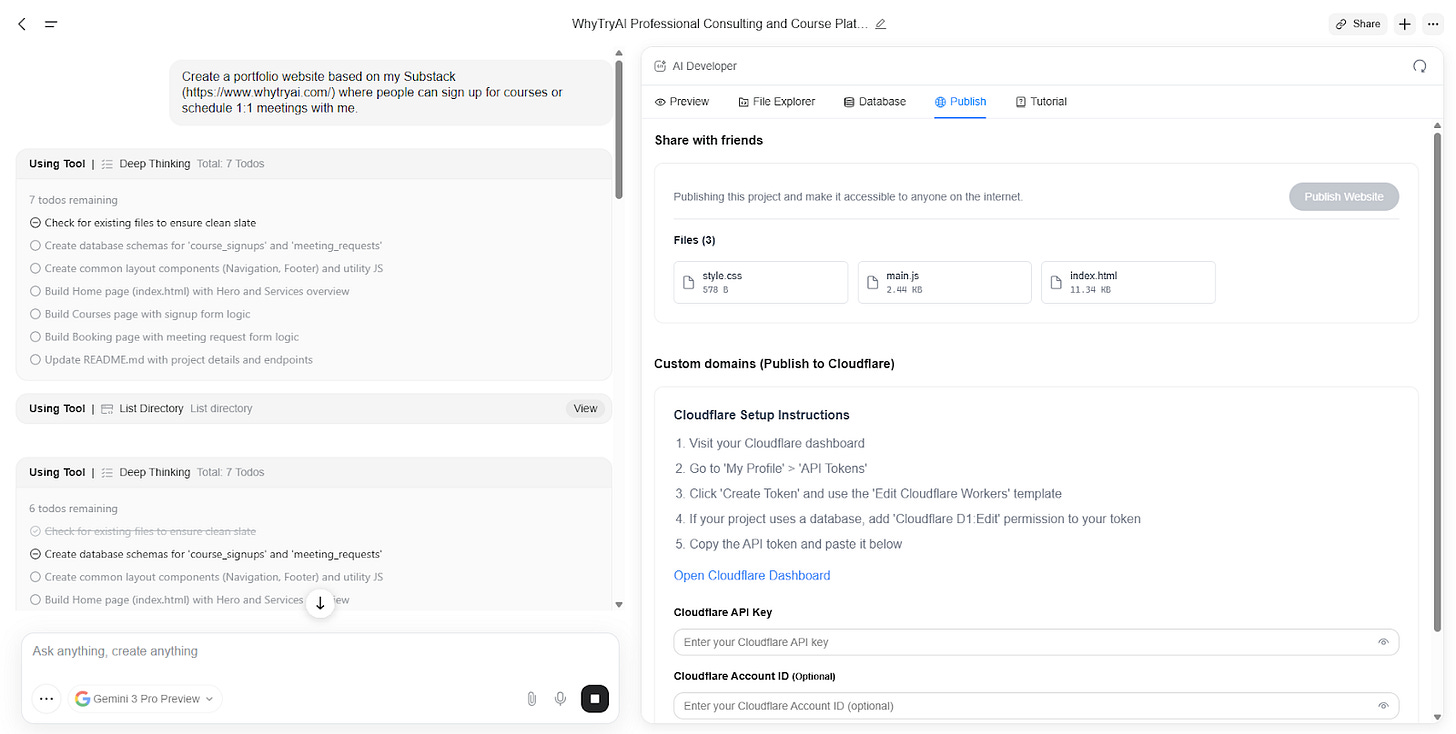Screen dimensions: 1456x734
Task: Stop generation using the stop button
Action: click(594, 698)
